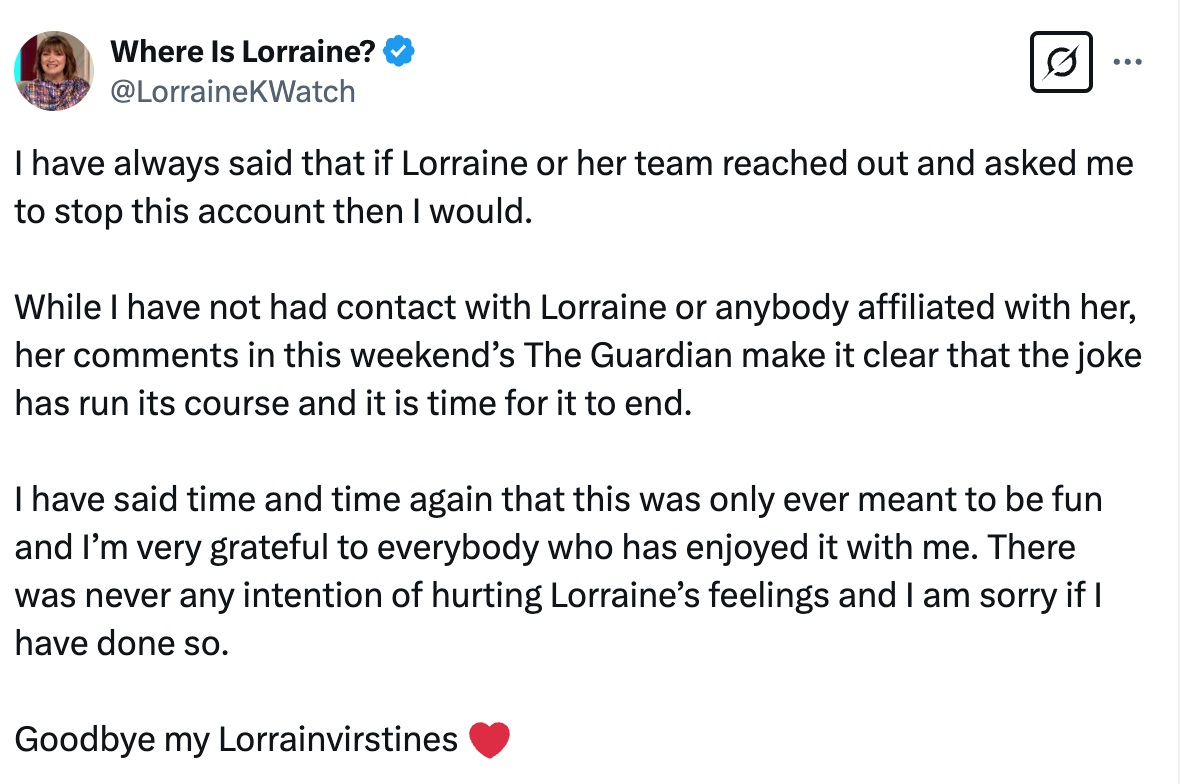The height and width of the screenshot is (784, 1181).
Task: Click the line beginning "I have always said"
Action: click(x=574, y=163)
